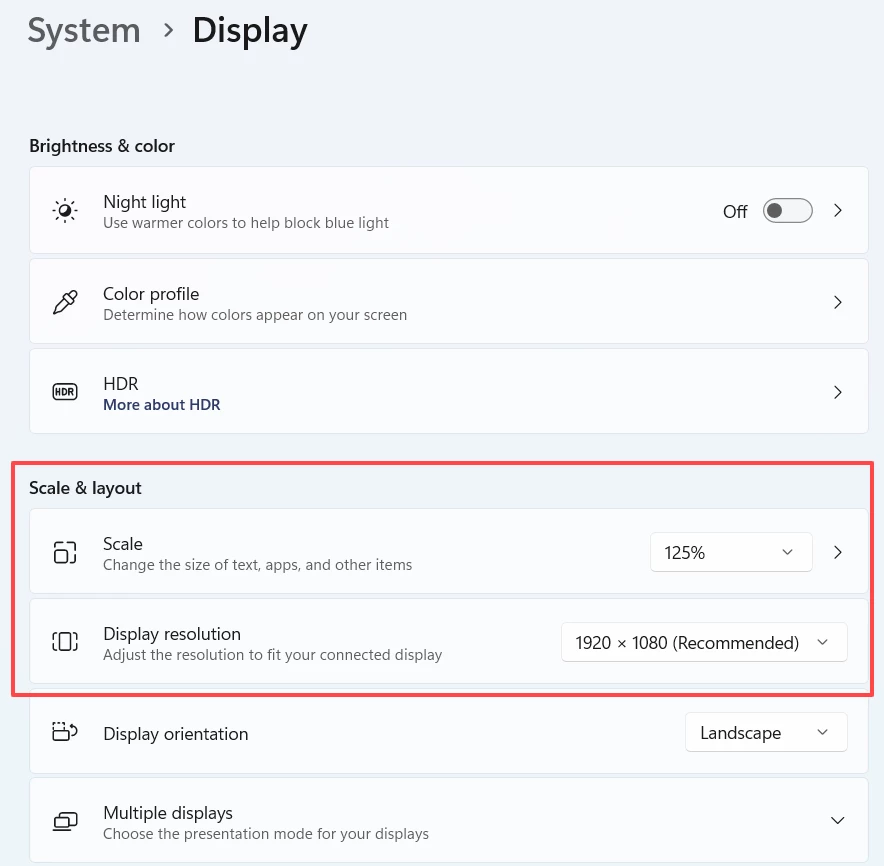Click 'Determine how colors appear on your screen'
Viewport: 884px width, 866px height.
coord(255,315)
